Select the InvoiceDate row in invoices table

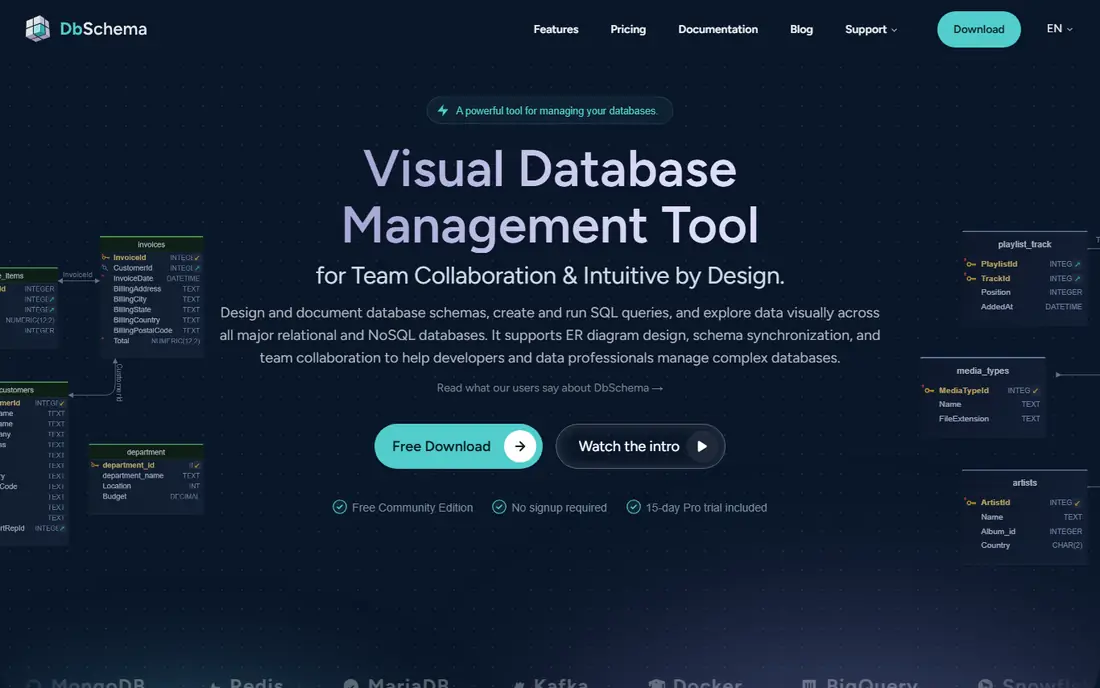click(152, 278)
